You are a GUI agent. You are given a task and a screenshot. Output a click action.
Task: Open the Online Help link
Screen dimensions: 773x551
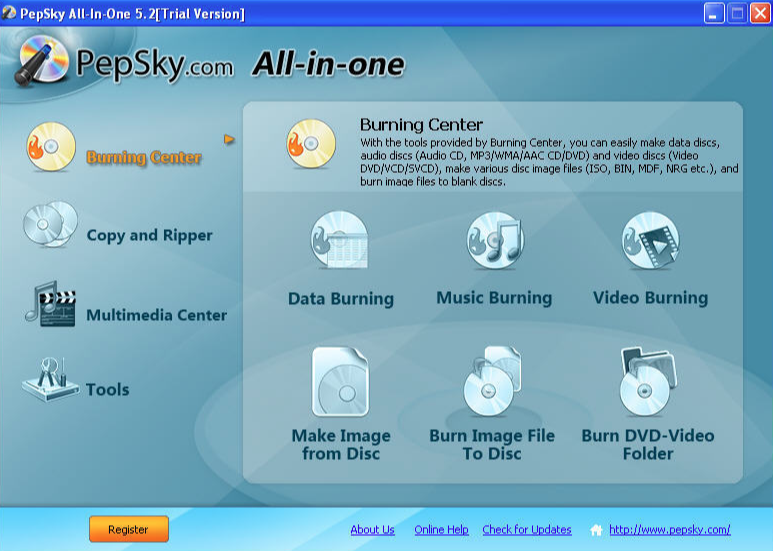(441, 530)
